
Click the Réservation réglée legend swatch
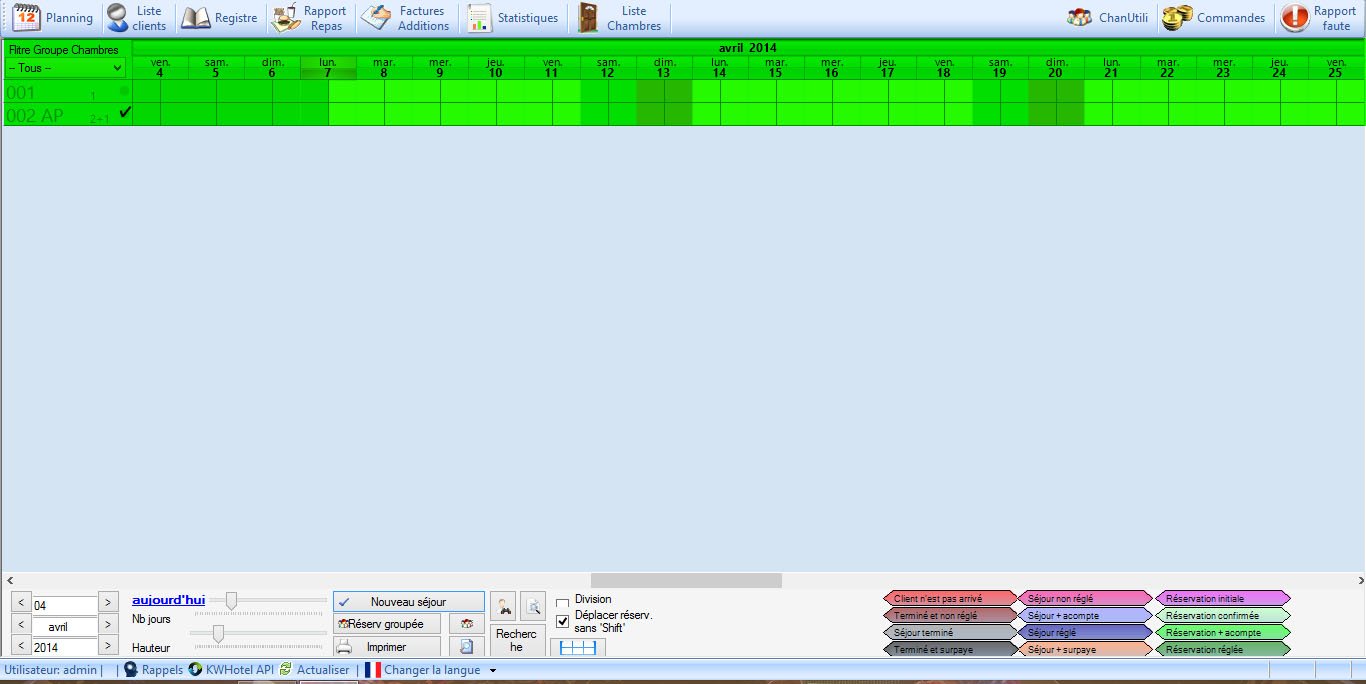click(x=1222, y=650)
